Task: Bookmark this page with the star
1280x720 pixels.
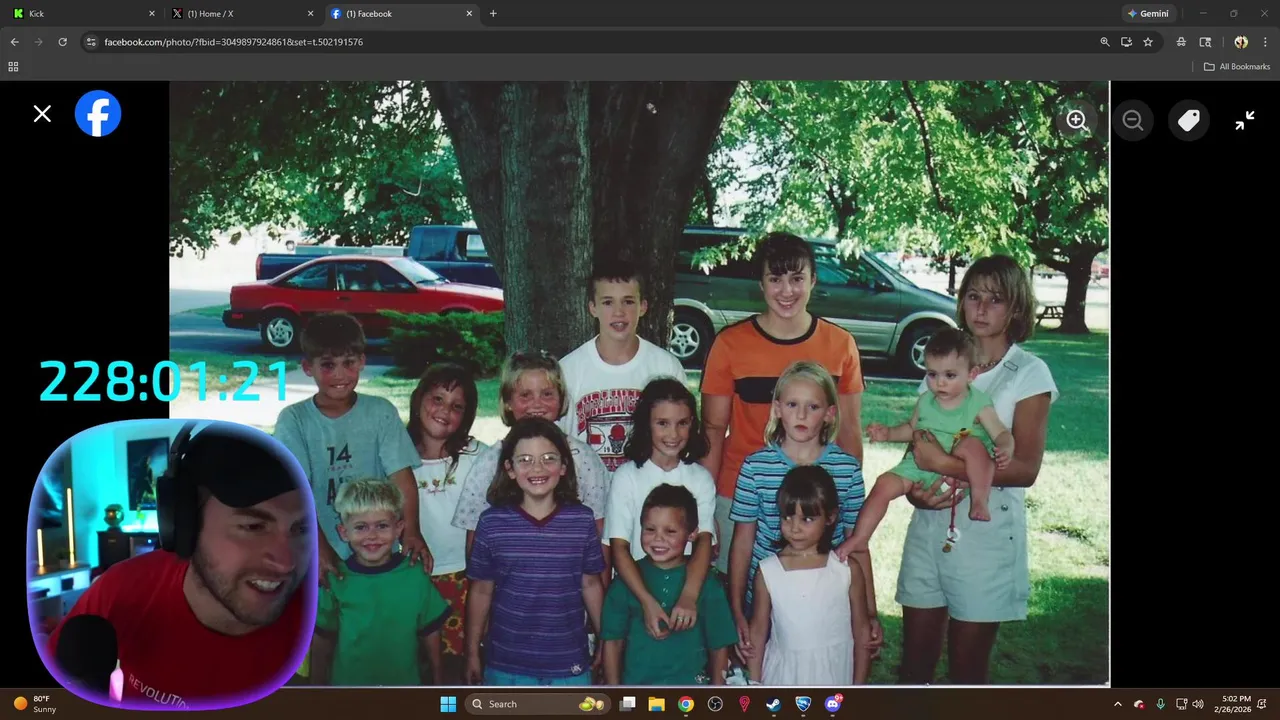Action: point(1148,42)
